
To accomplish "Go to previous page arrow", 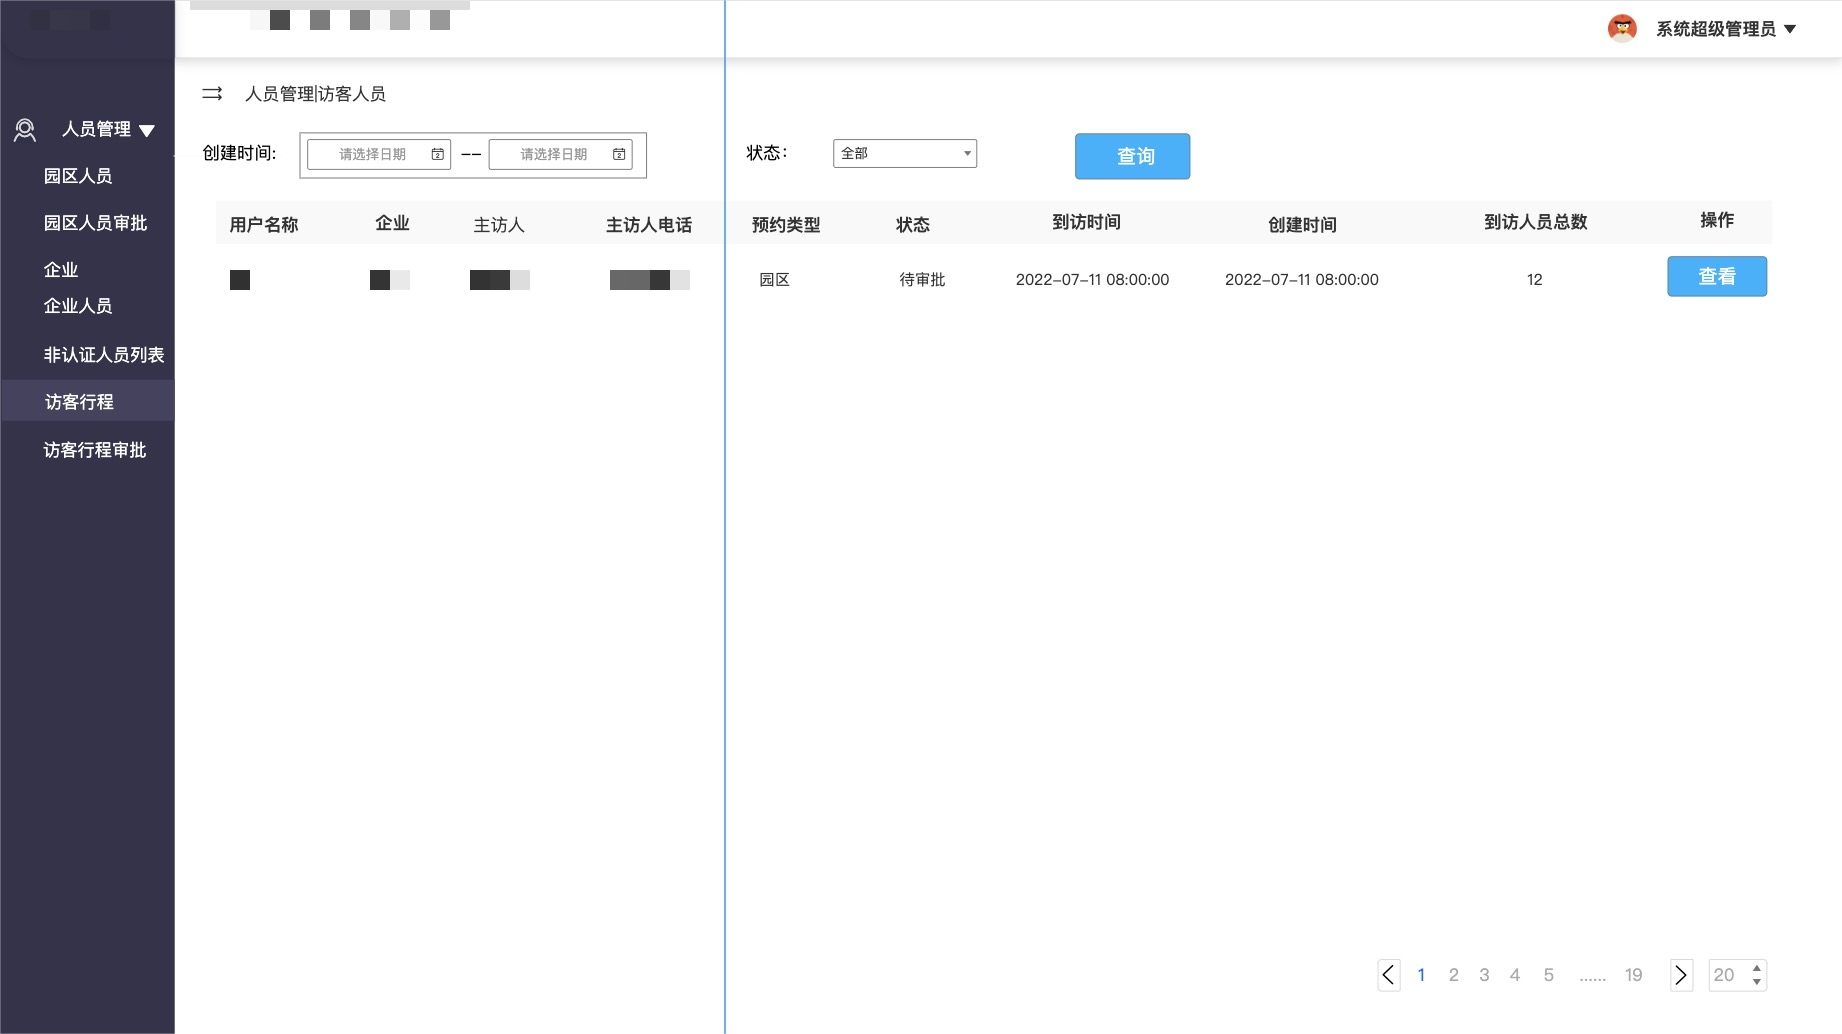I will pyautogui.click(x=1389, y=975).
